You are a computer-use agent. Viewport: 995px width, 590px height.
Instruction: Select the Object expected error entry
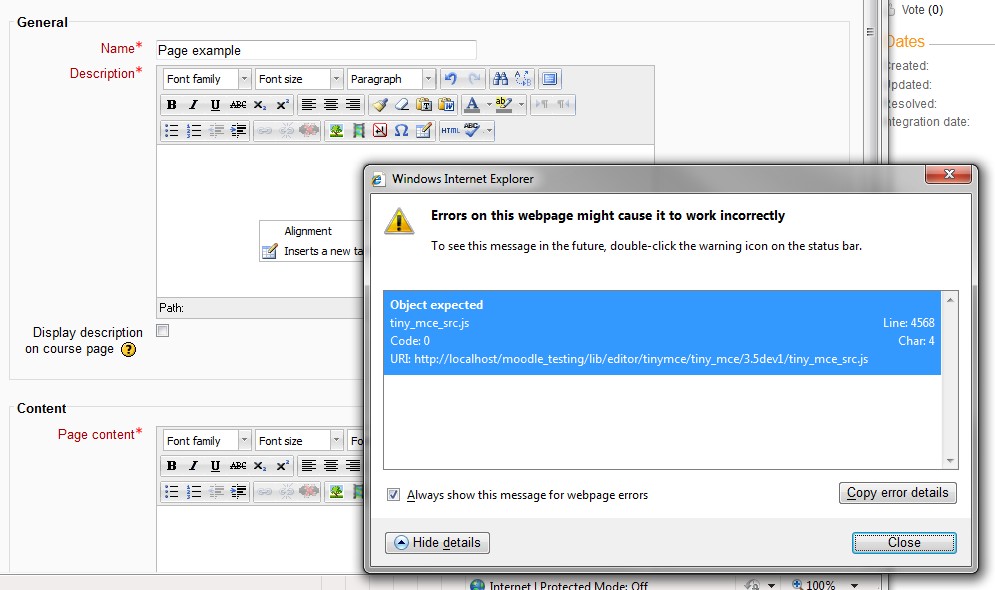[x=662, y=332]
